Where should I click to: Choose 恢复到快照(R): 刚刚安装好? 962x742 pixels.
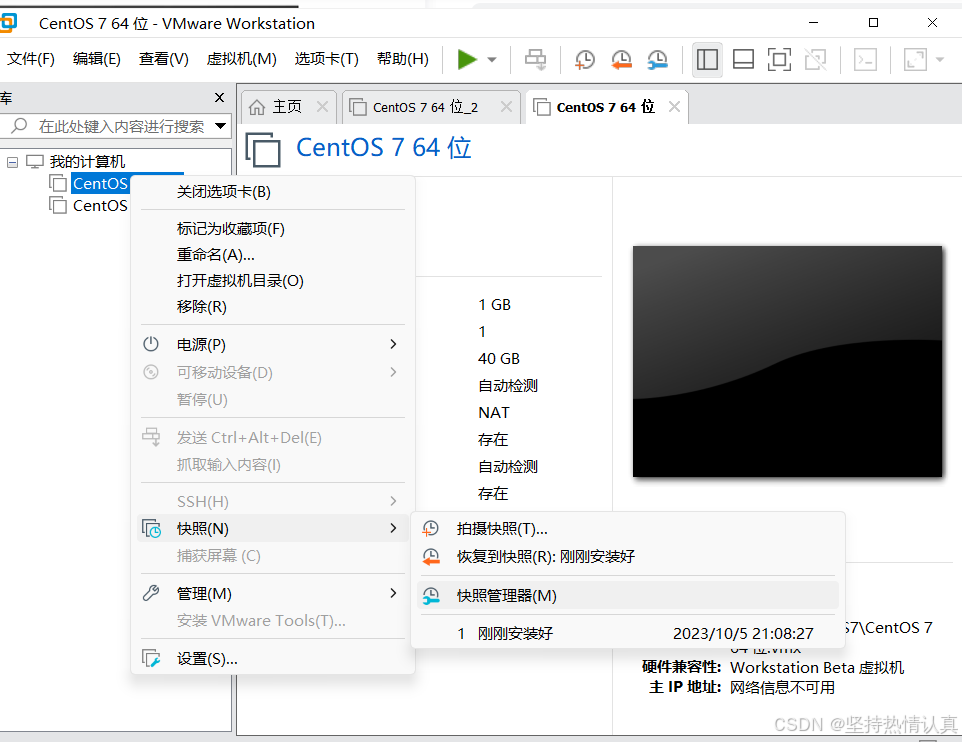tap(628, 557)
